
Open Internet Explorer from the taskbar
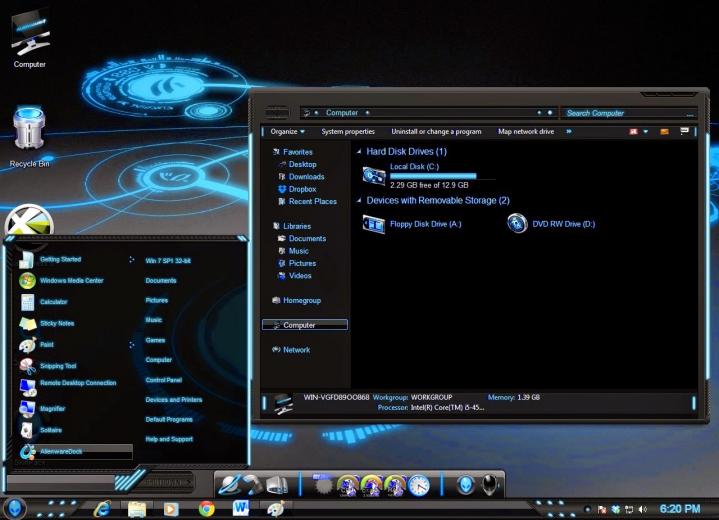[102, 509]
